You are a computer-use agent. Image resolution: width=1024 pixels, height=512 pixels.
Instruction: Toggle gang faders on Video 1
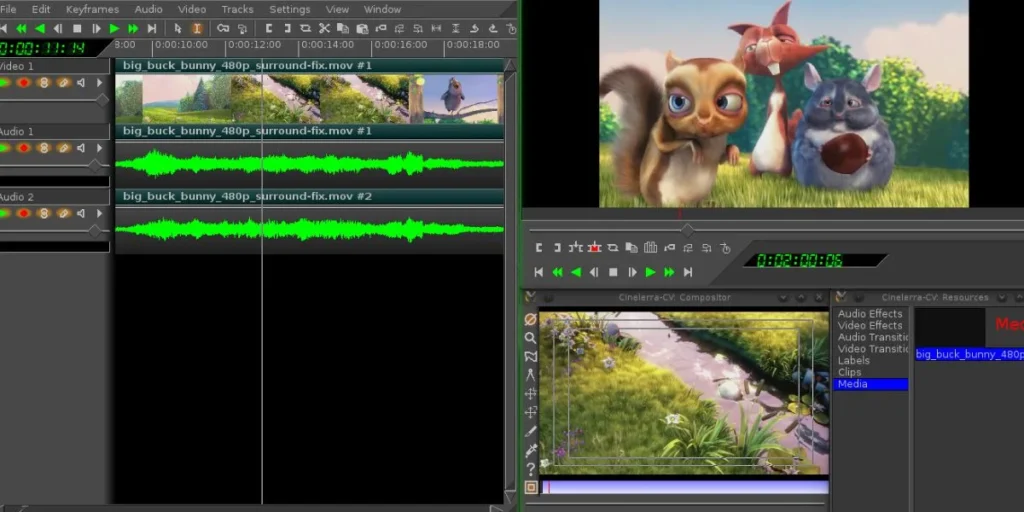tap(44, 83)
